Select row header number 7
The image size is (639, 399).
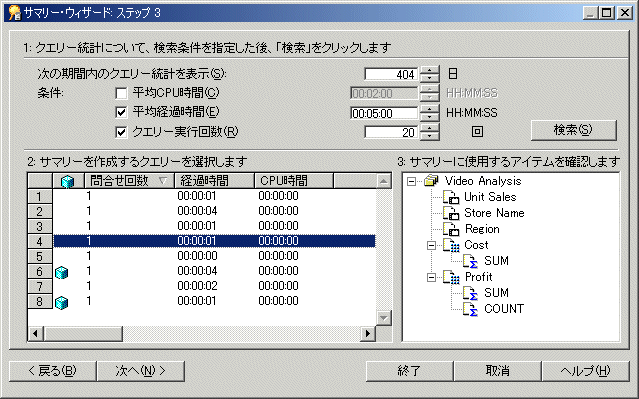(40, 287)
